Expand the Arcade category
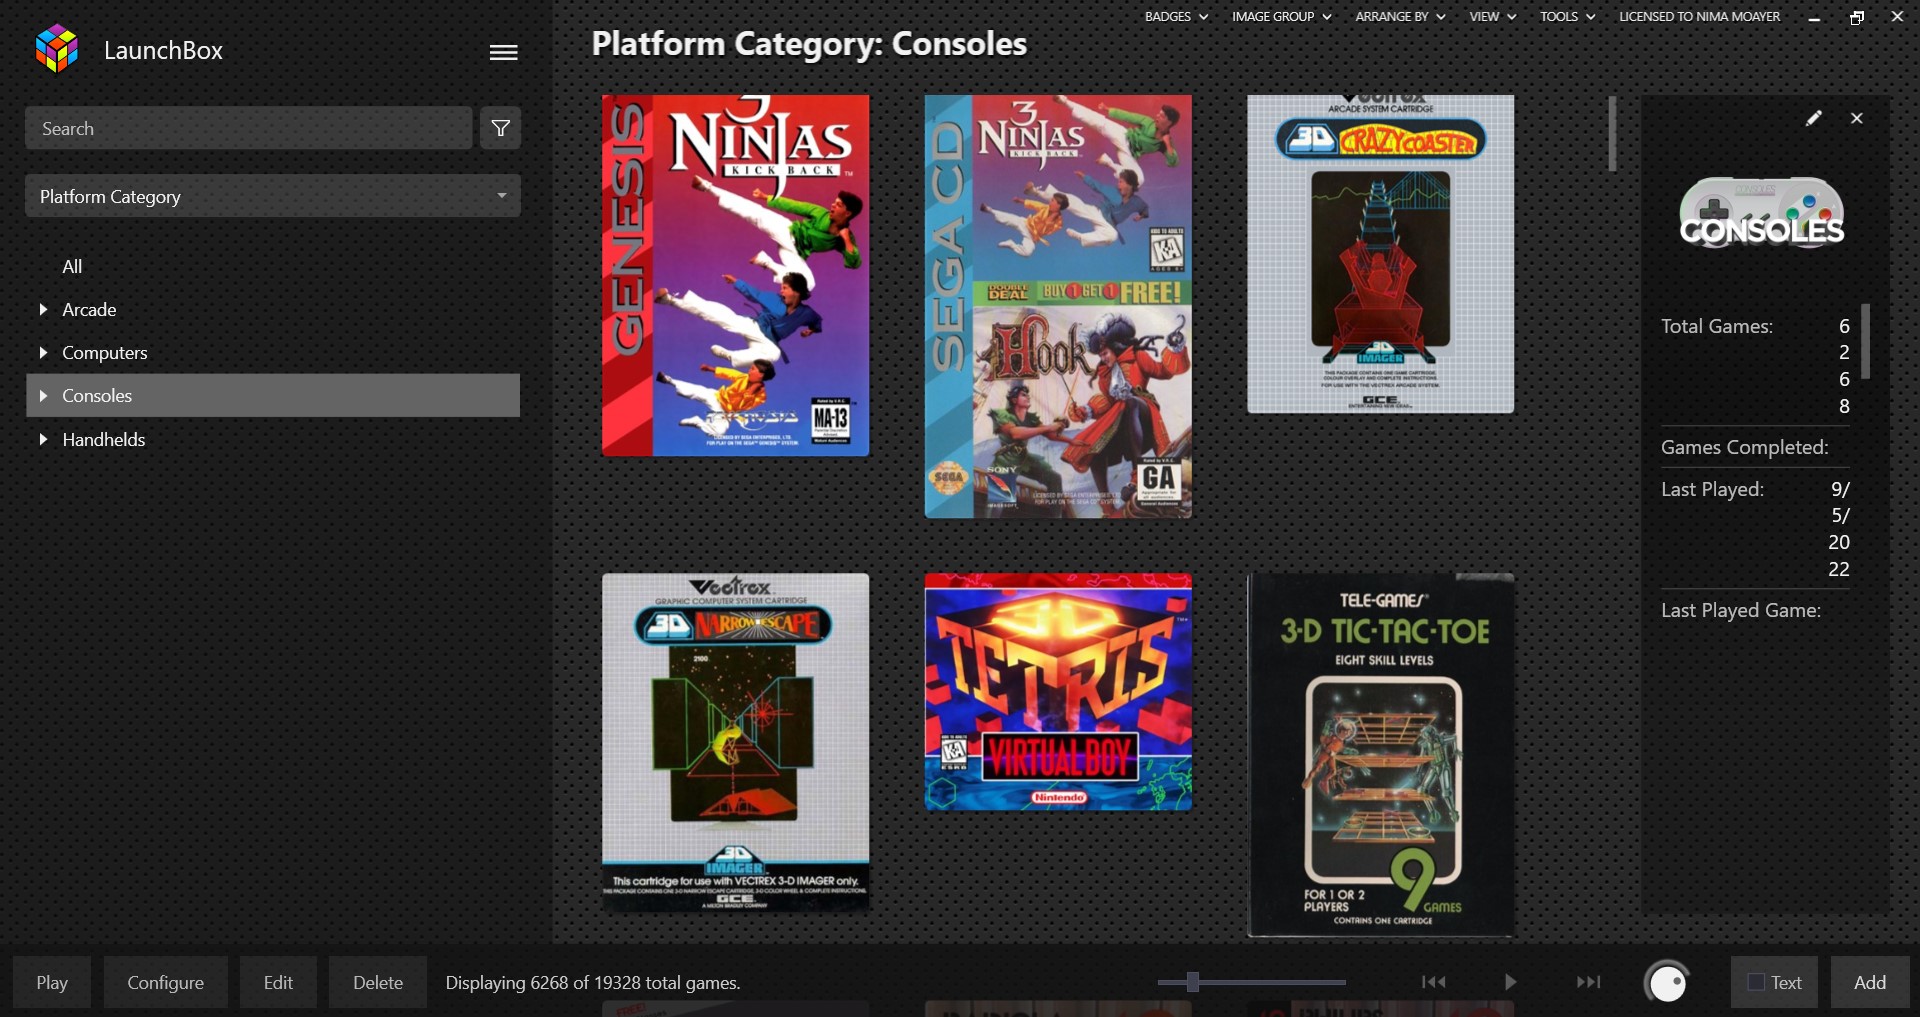Viewport: 1920px width, 1017px height. point(43,310)
